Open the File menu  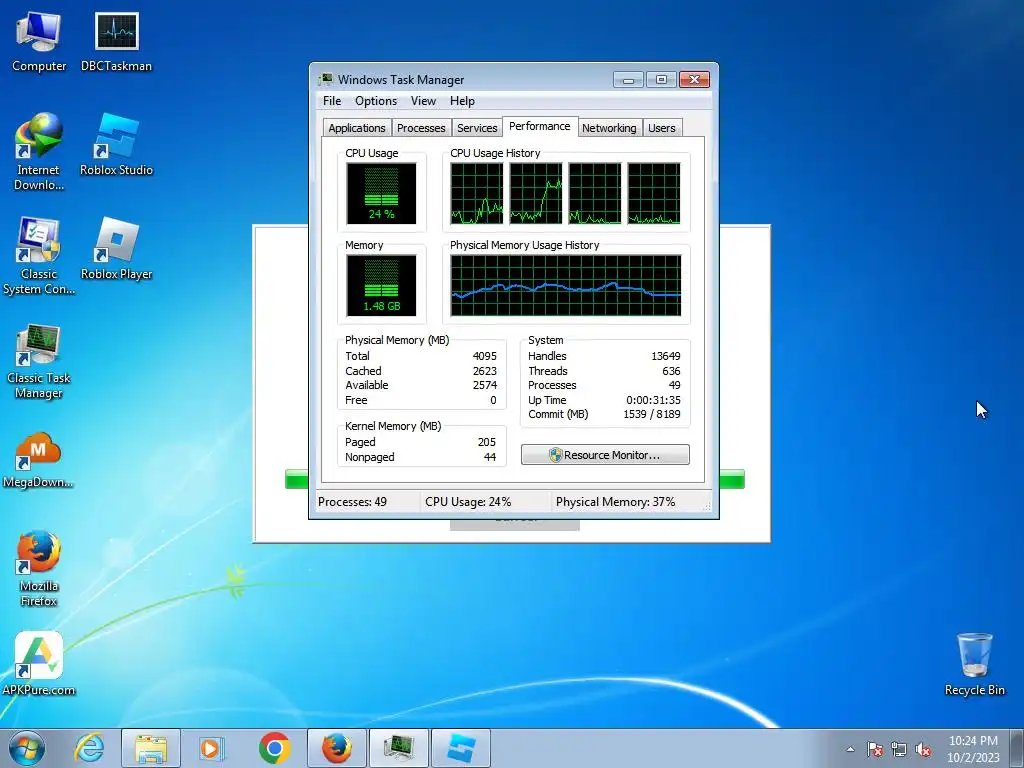(x=332, y=101)
